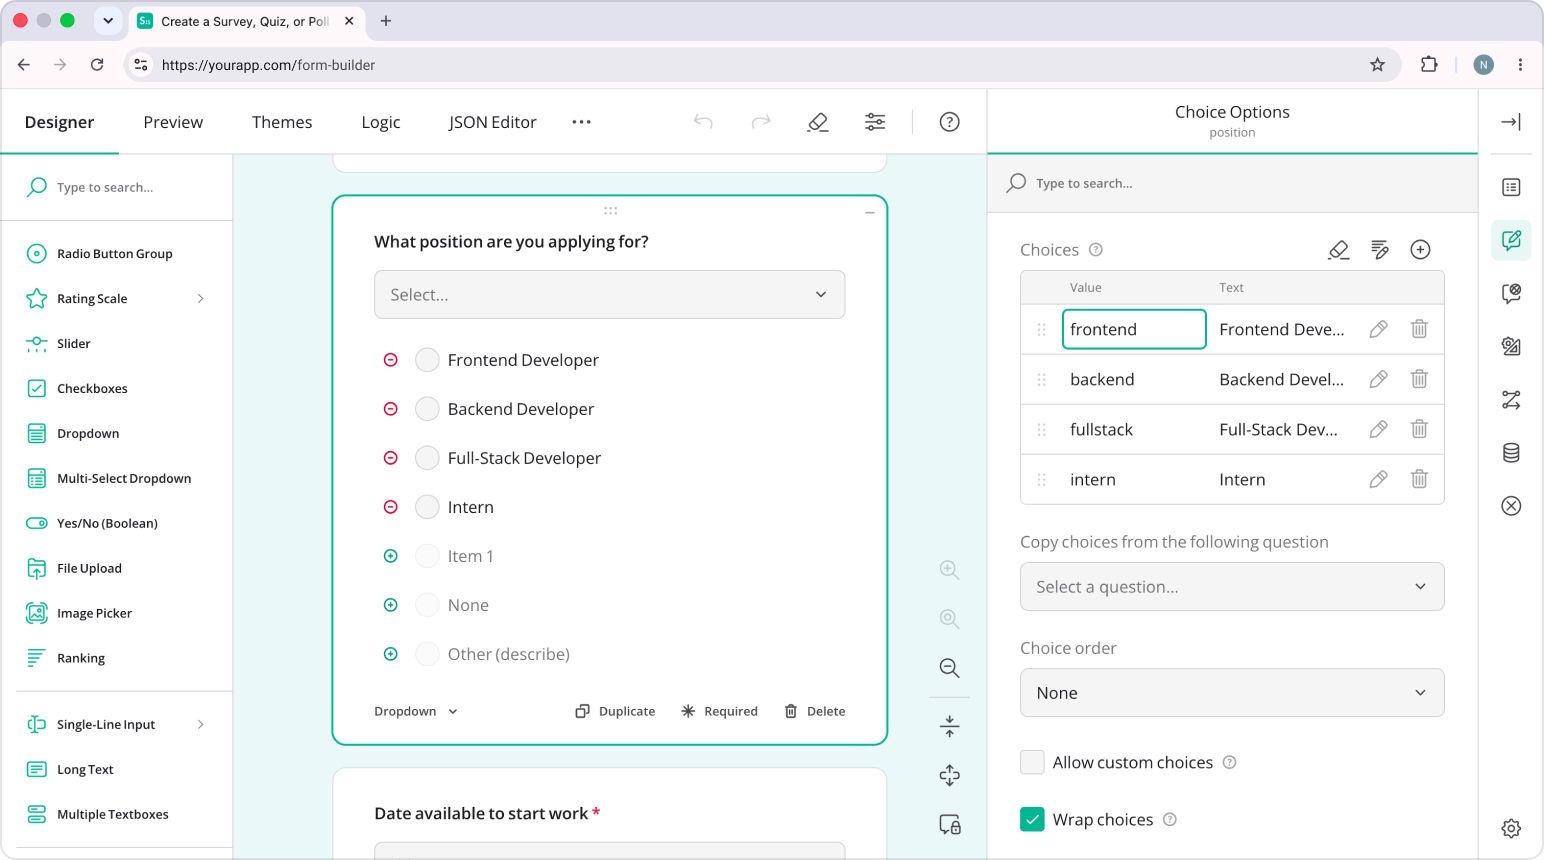Open the settings gear in right sidebar
This screenshot has width=1544, height=860.
(x=1511, y=828)
